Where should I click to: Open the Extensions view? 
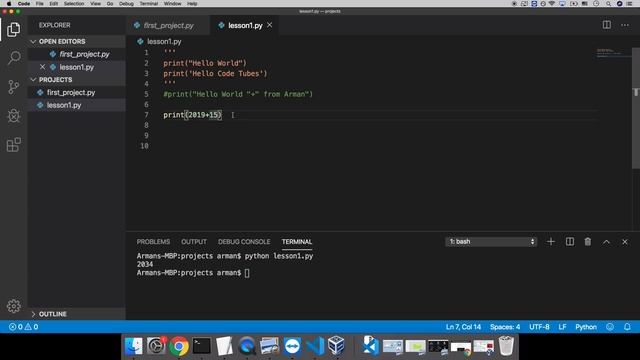[x=13, y=144]
